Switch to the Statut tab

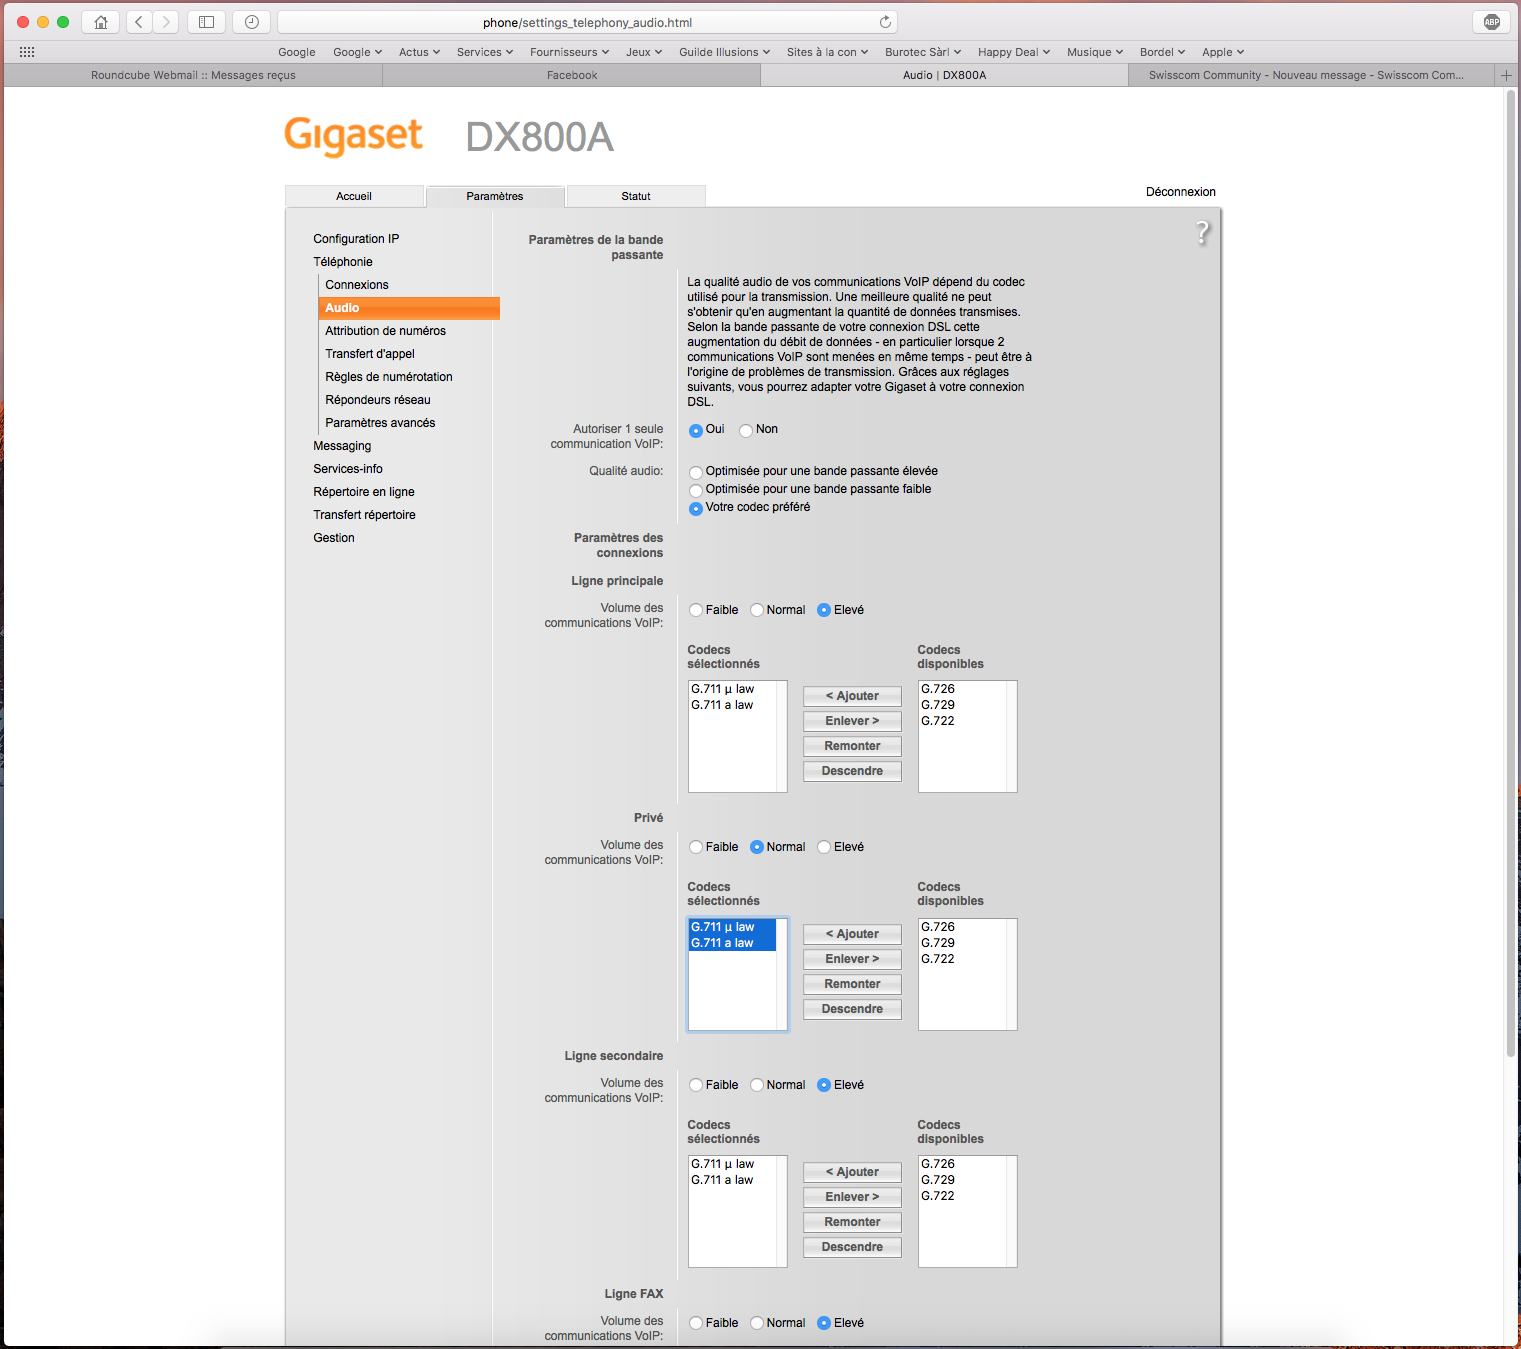[x=636, y=197]
